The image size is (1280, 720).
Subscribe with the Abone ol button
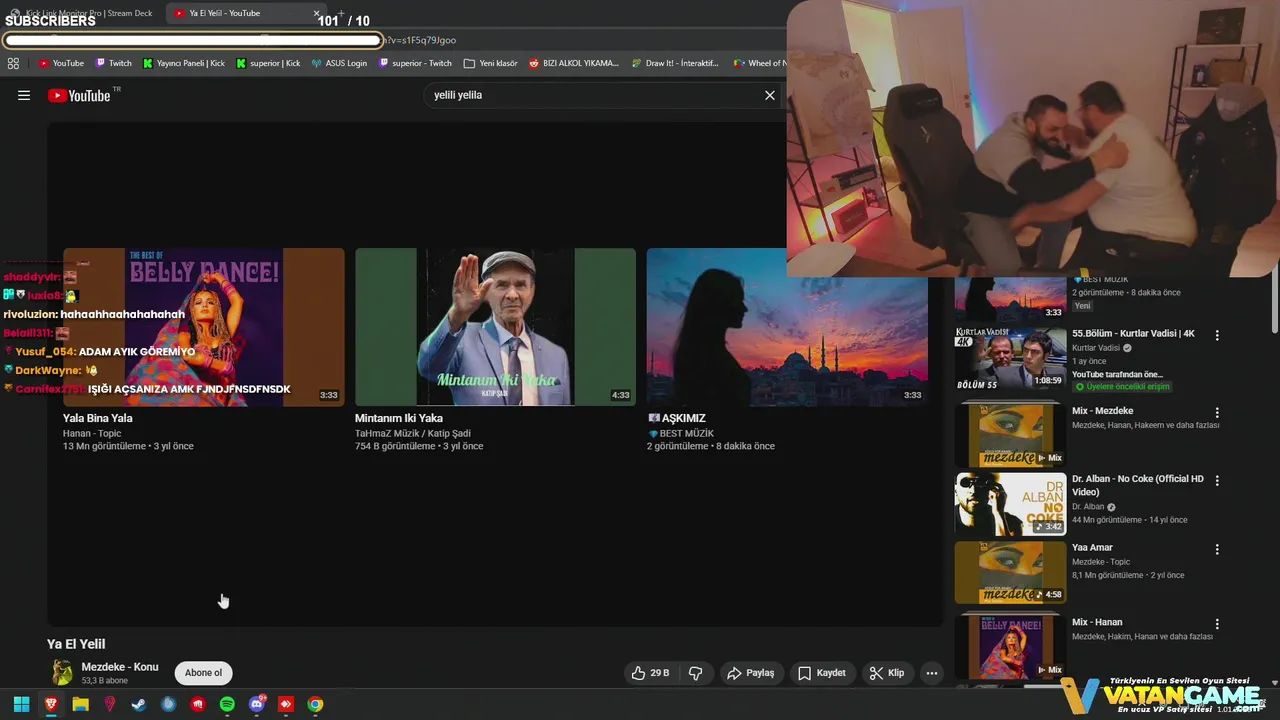[203, 673]
